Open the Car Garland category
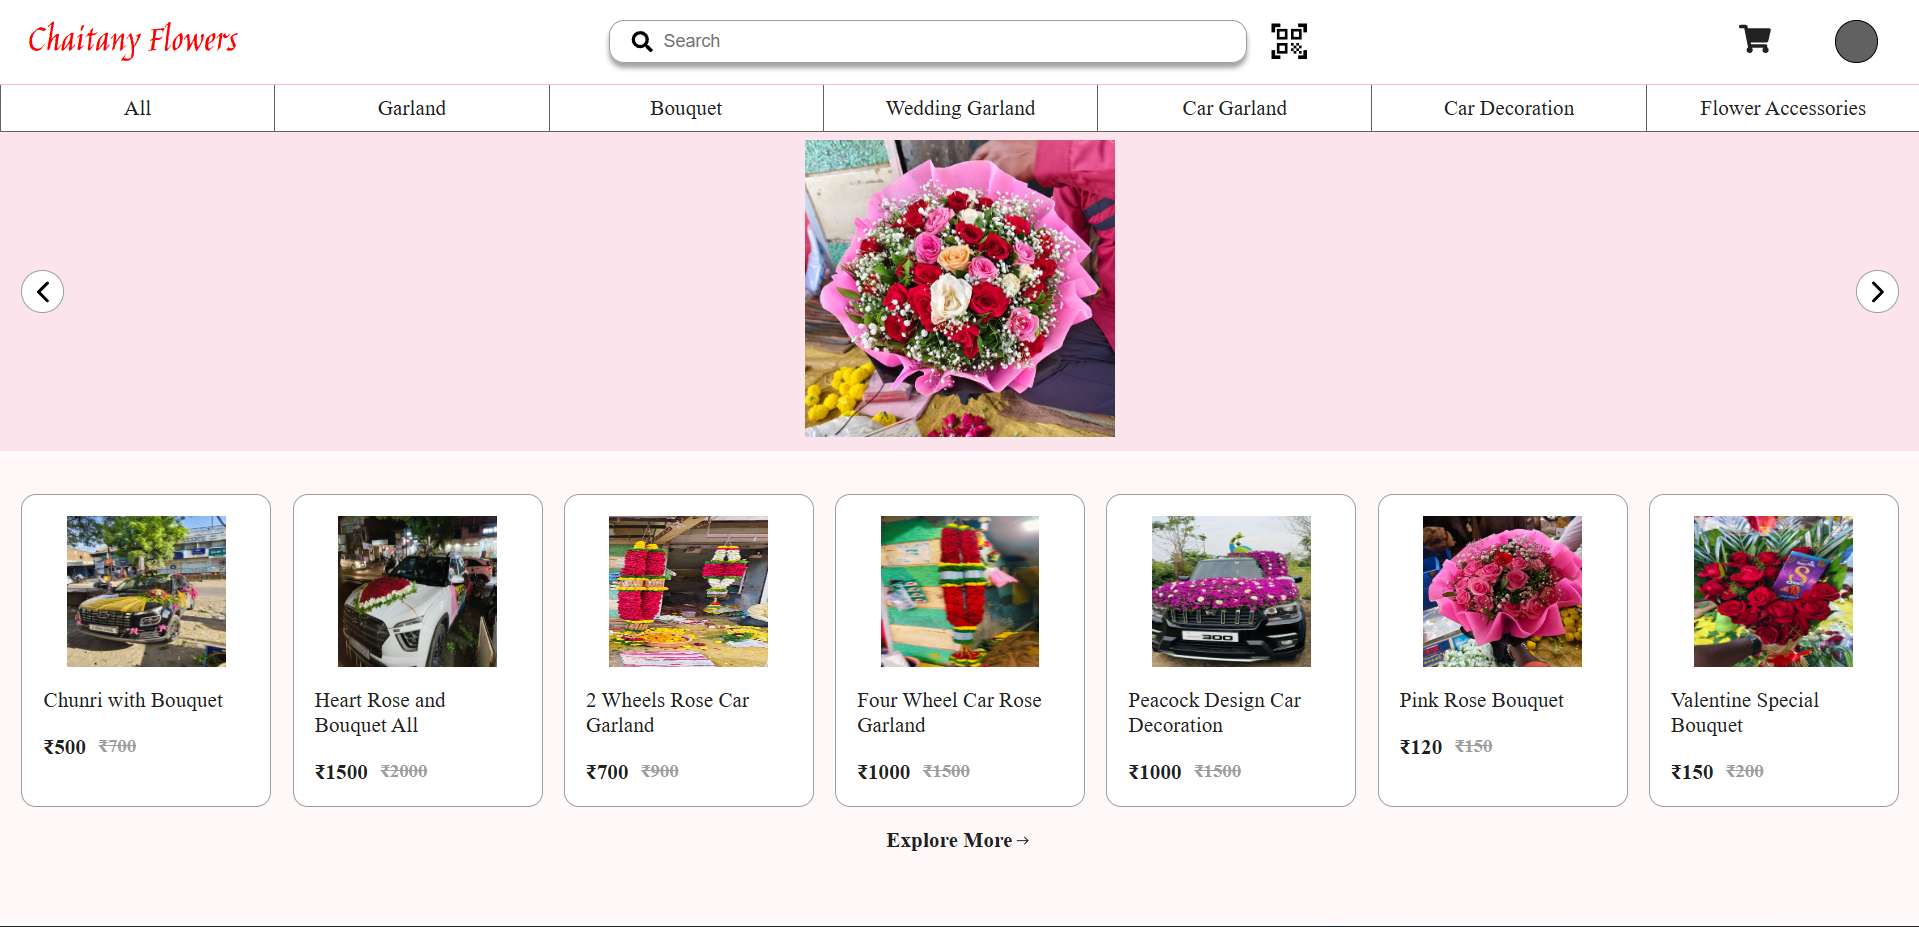 (1234, 108)
